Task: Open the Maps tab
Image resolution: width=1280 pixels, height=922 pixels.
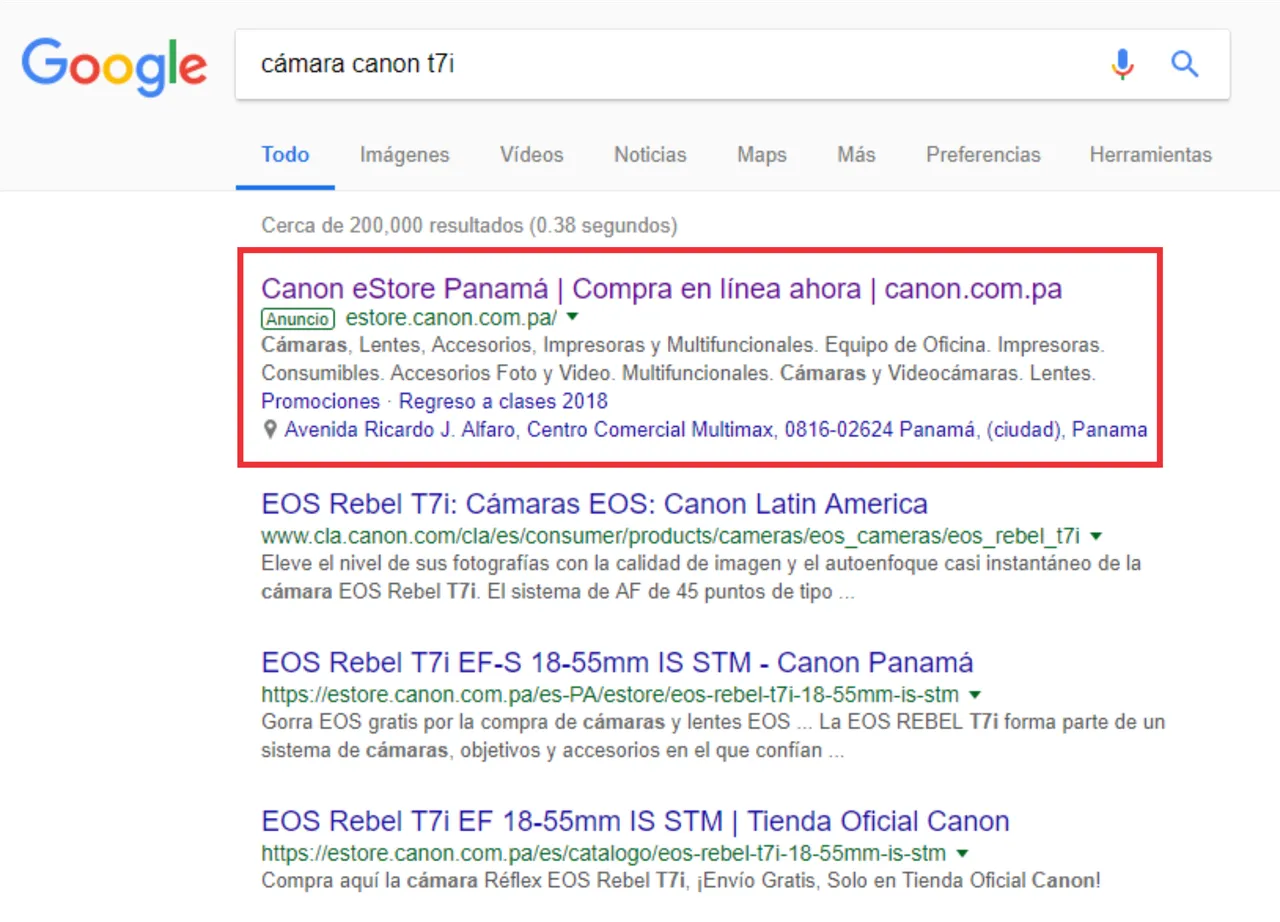Action: point(762,155)
